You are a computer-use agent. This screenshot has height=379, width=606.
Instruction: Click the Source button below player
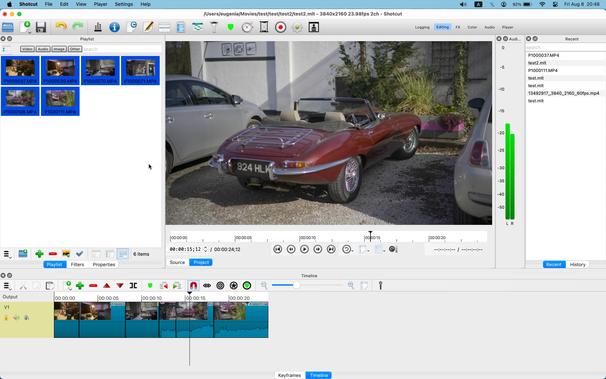pos(177,262)
